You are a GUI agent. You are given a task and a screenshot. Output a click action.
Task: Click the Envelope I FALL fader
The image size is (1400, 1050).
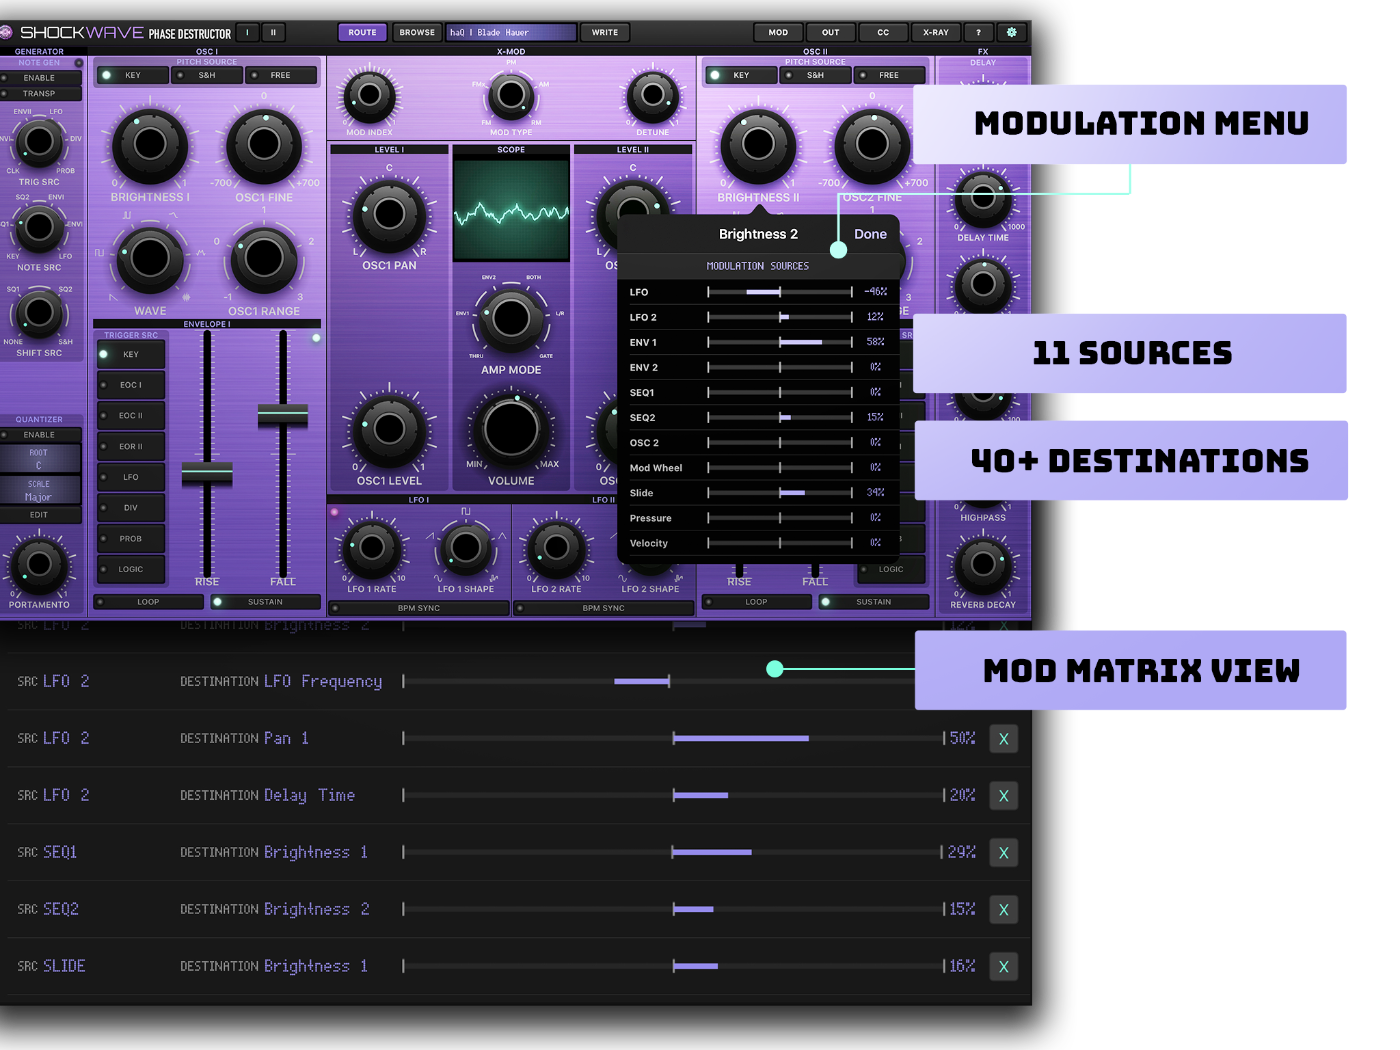point(283,415)
